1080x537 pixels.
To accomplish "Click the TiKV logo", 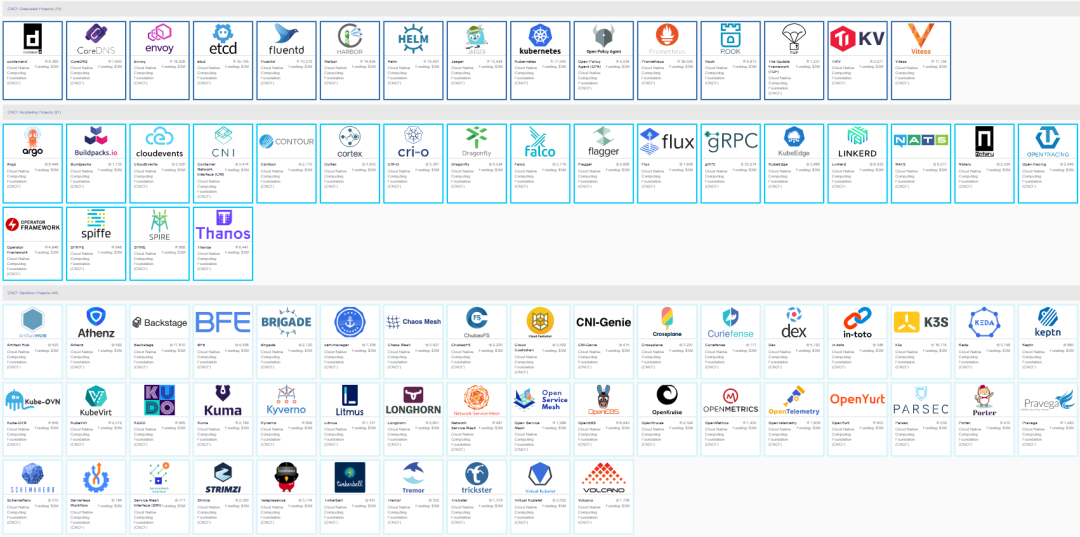I will (857, 39).
